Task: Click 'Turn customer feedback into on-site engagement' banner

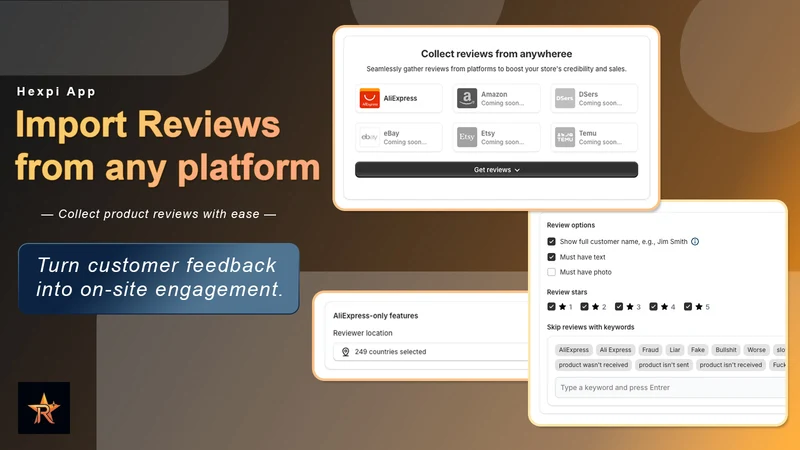Action: coord(159,278)
